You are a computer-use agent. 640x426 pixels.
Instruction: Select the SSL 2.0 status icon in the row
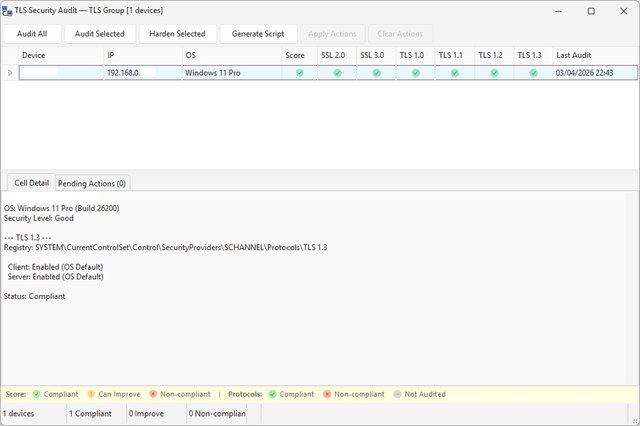coord(337,73)
